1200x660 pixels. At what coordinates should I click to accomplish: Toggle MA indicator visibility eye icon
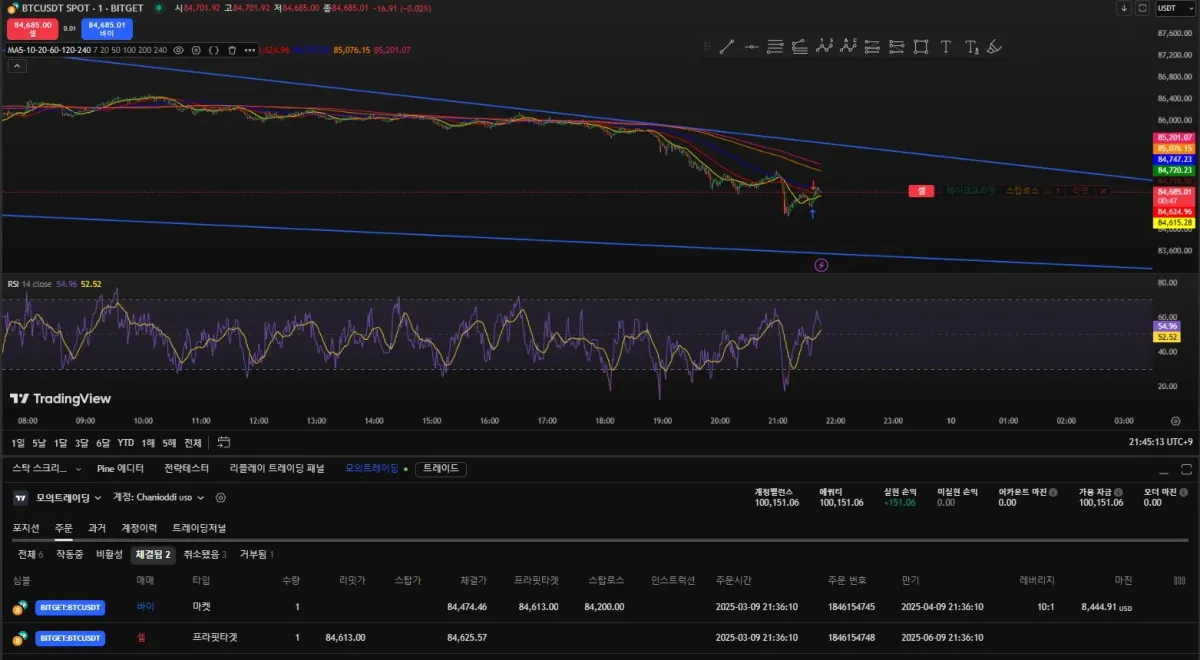pos(179,49)
